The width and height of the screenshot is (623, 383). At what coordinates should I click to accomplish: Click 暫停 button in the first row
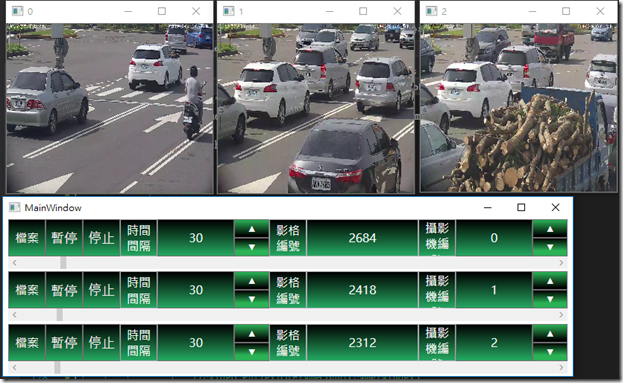(64, 238)
